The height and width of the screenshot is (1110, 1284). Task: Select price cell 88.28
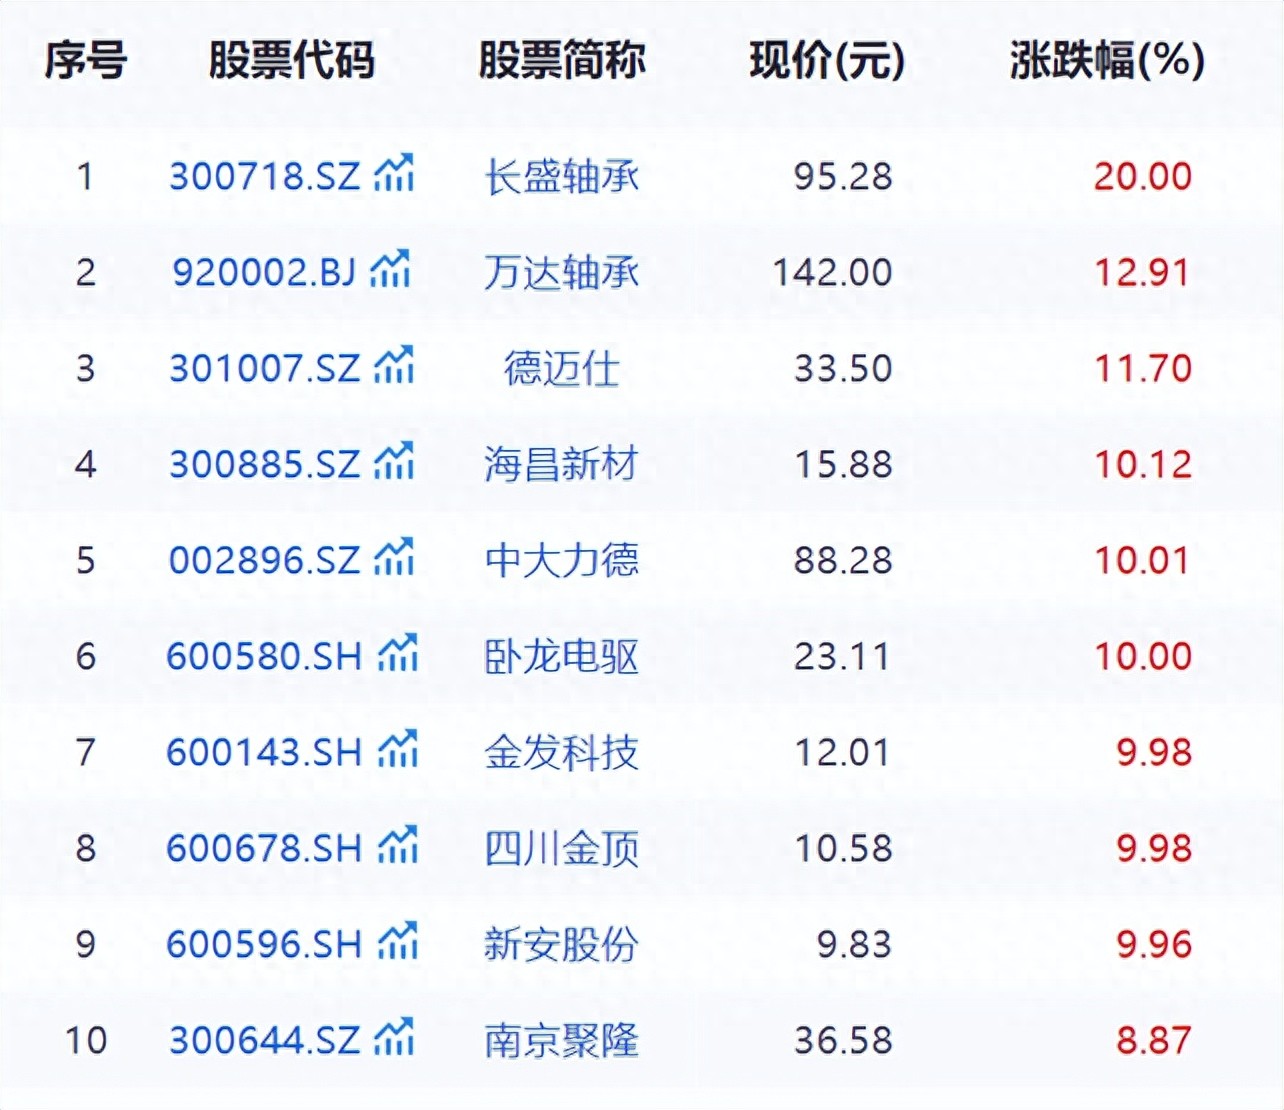point(842,561)
